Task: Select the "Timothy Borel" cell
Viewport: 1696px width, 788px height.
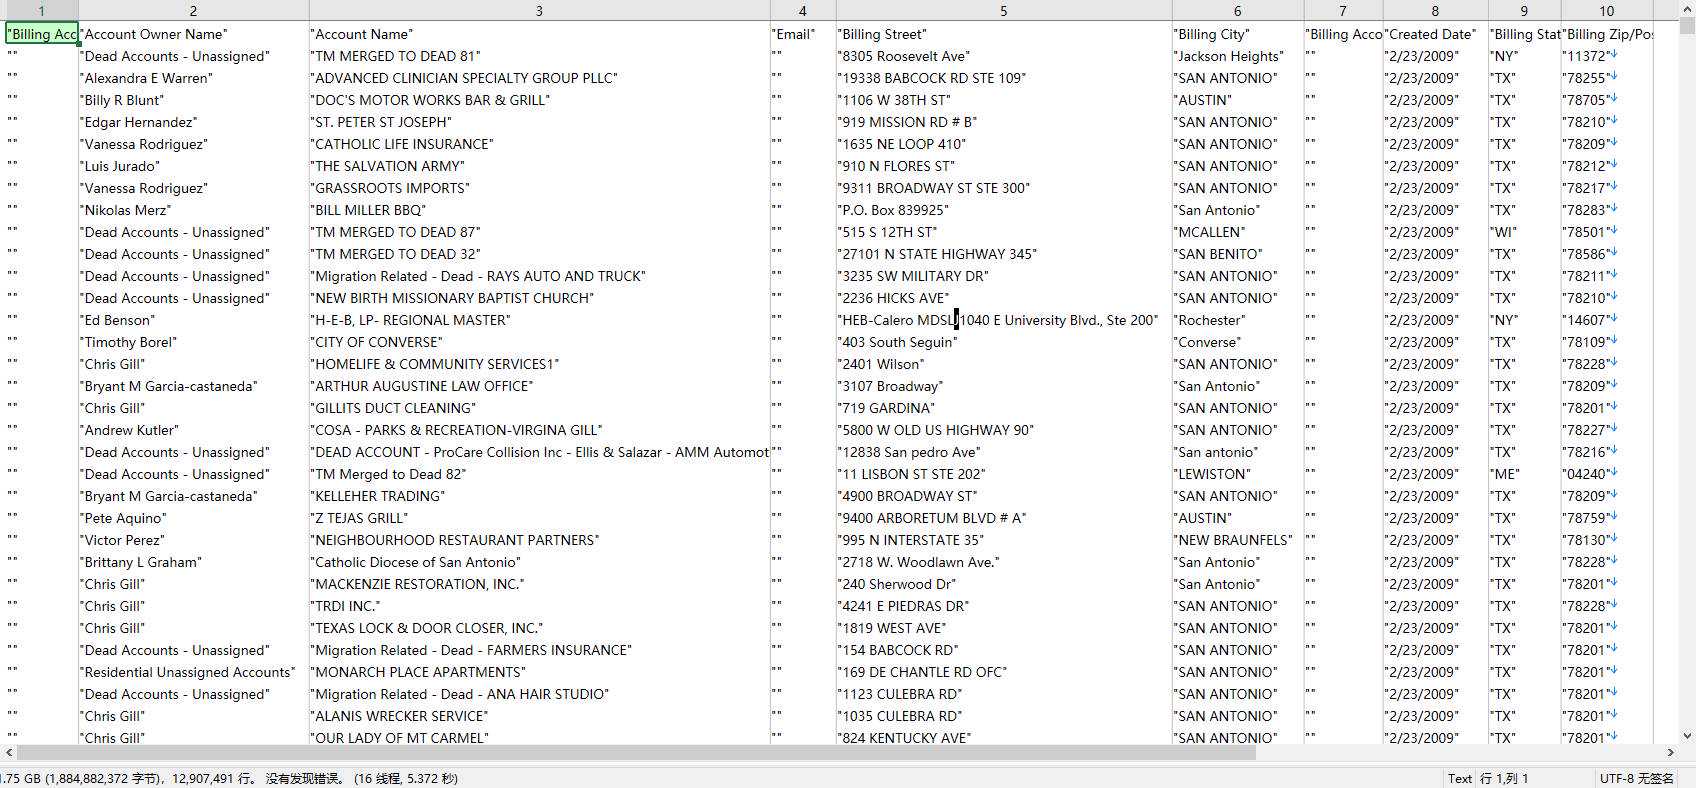Action: tap(193, 342)
